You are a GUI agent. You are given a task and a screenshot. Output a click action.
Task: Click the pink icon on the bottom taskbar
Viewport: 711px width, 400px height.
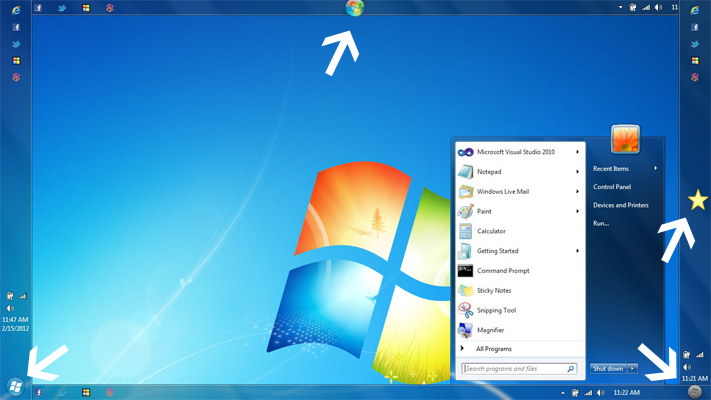pos(109,392)
